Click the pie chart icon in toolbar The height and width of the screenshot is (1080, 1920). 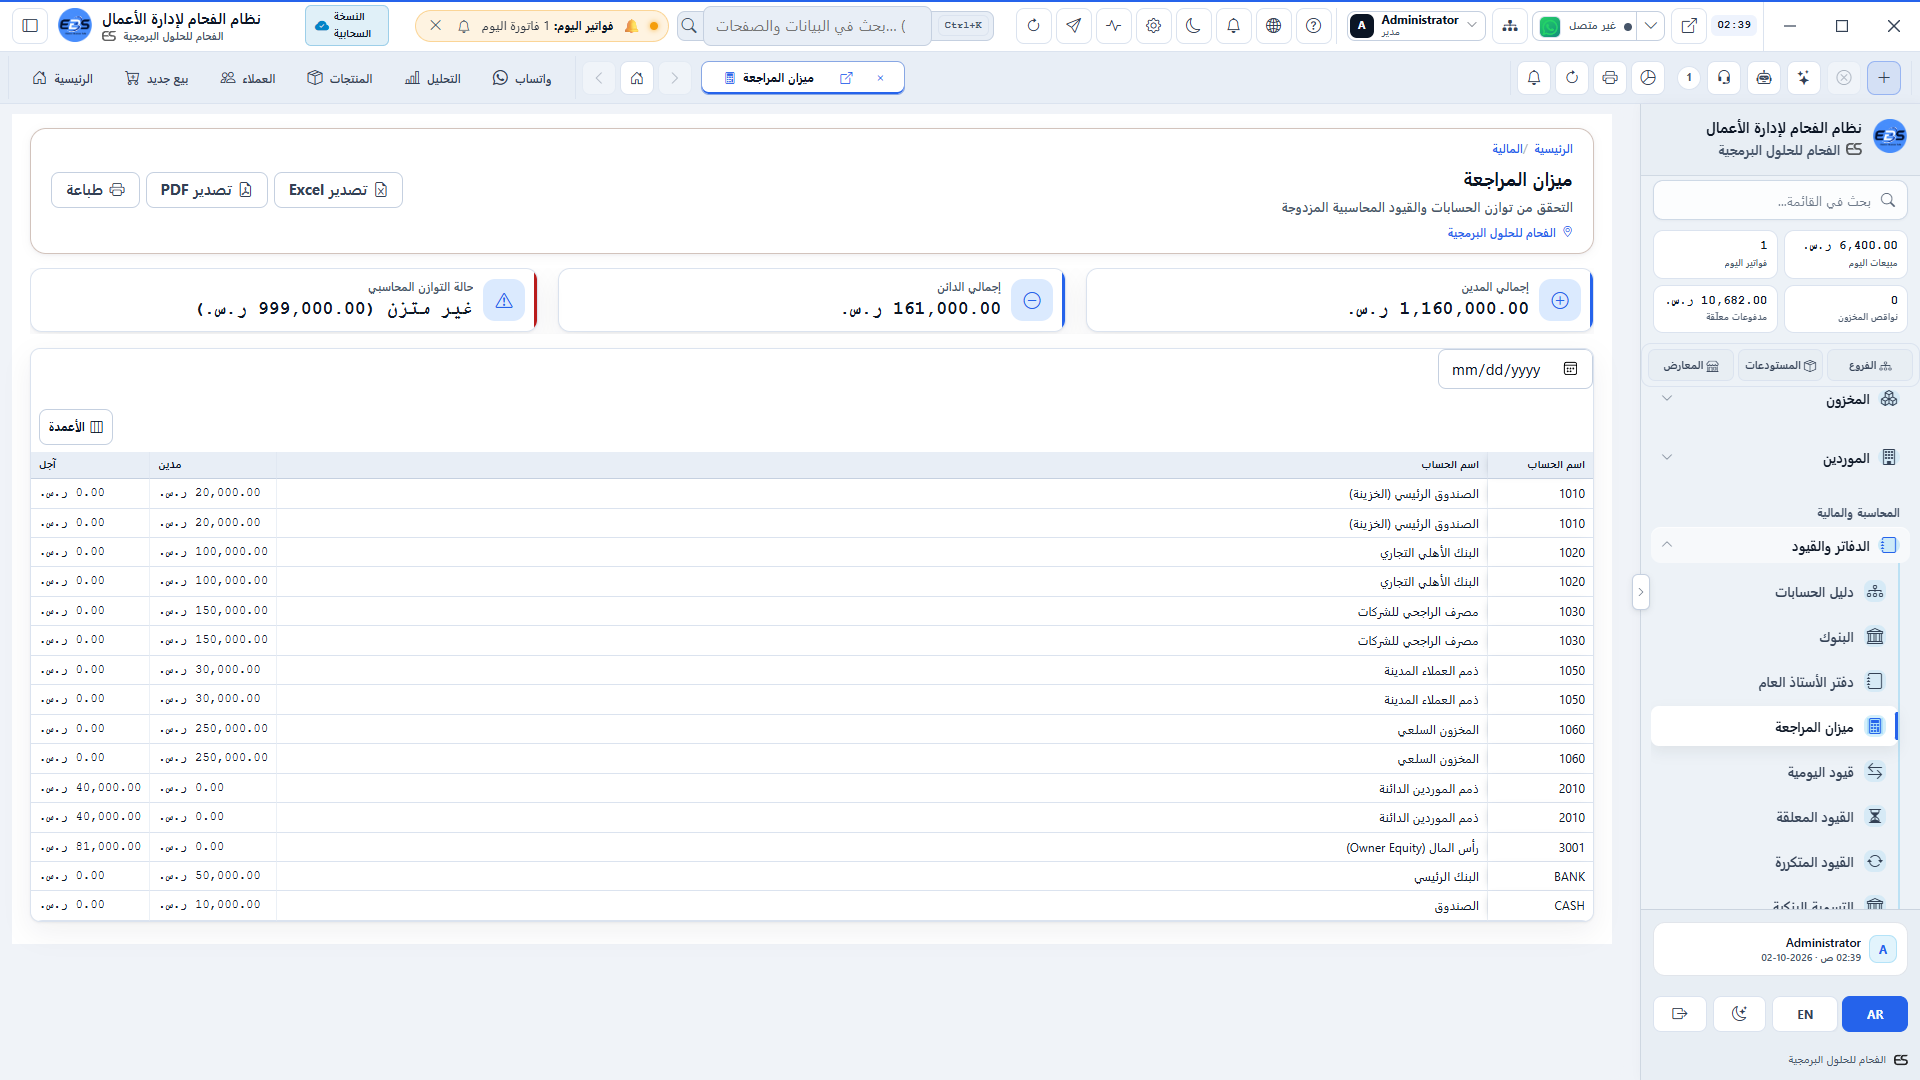(1648, 78)
